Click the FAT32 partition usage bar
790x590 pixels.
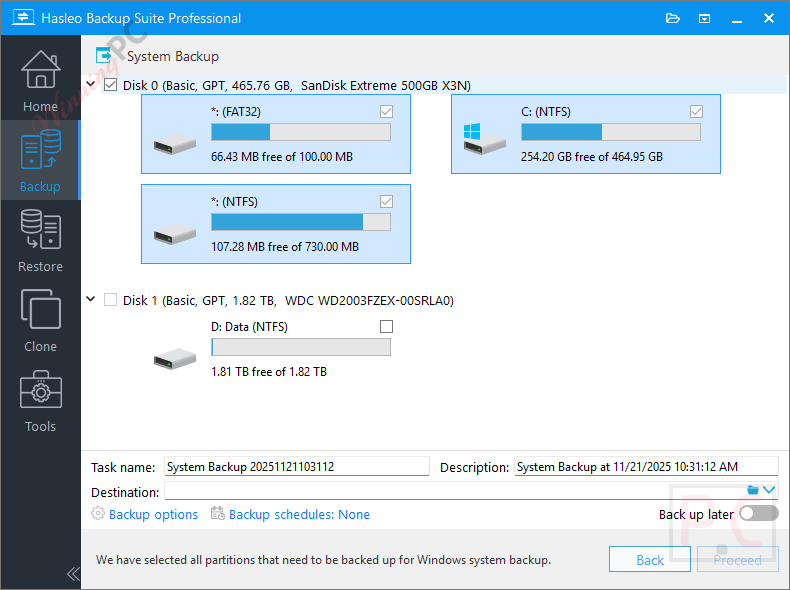[x=301, y=132]
